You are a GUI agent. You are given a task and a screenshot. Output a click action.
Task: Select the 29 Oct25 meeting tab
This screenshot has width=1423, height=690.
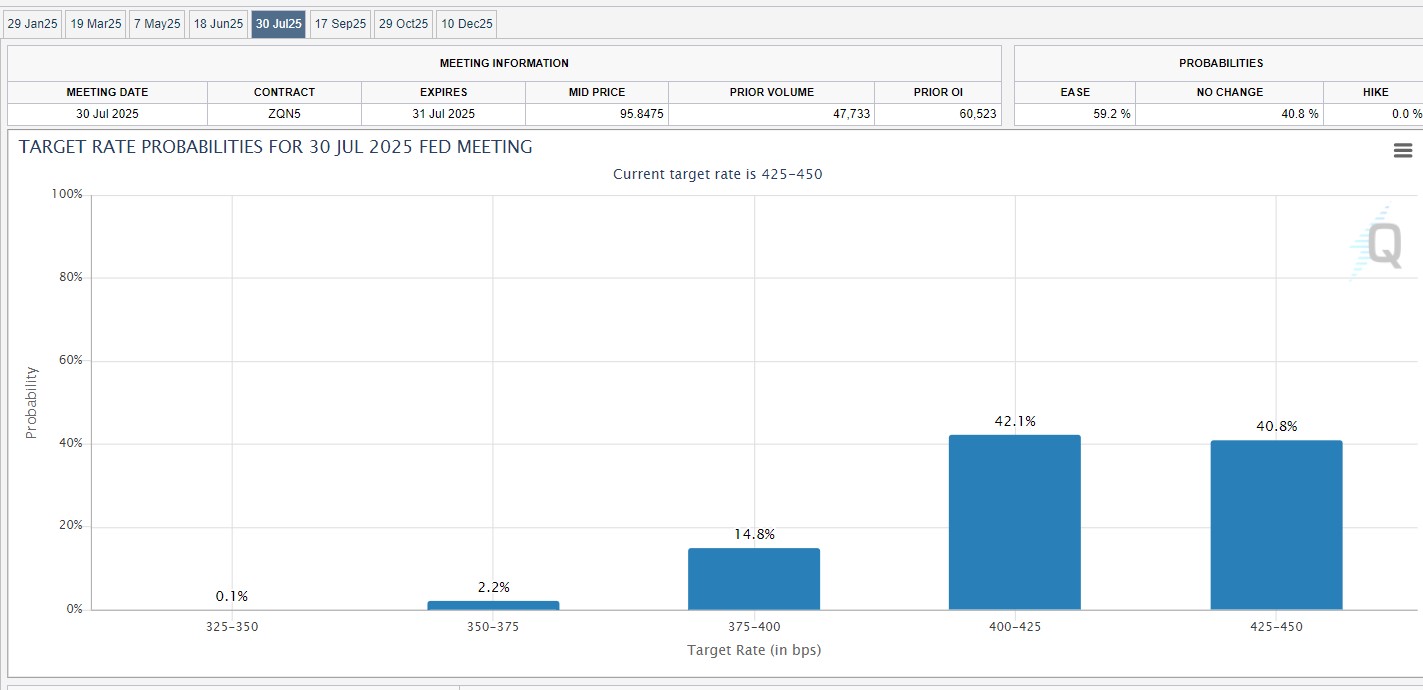pyautogui.click(x=403, y=24)
